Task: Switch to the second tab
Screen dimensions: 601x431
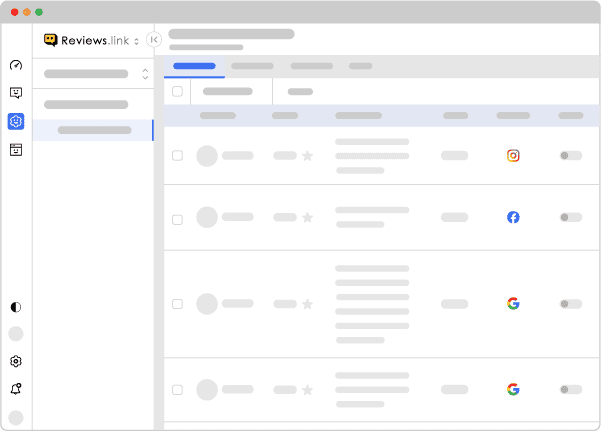Action: pyautogui.click(x=252, y=66)
